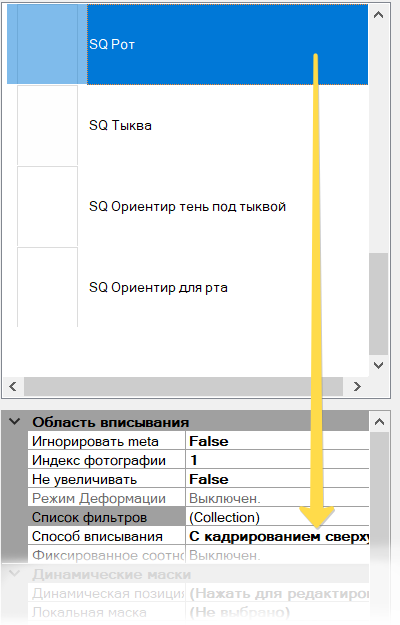The height and width of the screenshot is (625, 400).
Task: Click the SQ Тыква thumbnail preview
Action: pyautogui.click(x=47, y=126)
